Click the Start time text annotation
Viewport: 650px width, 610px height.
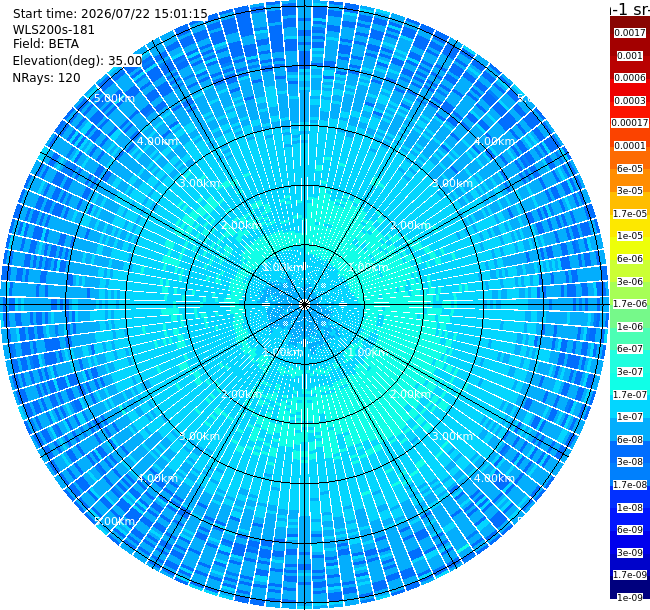(x=110, y=14)
